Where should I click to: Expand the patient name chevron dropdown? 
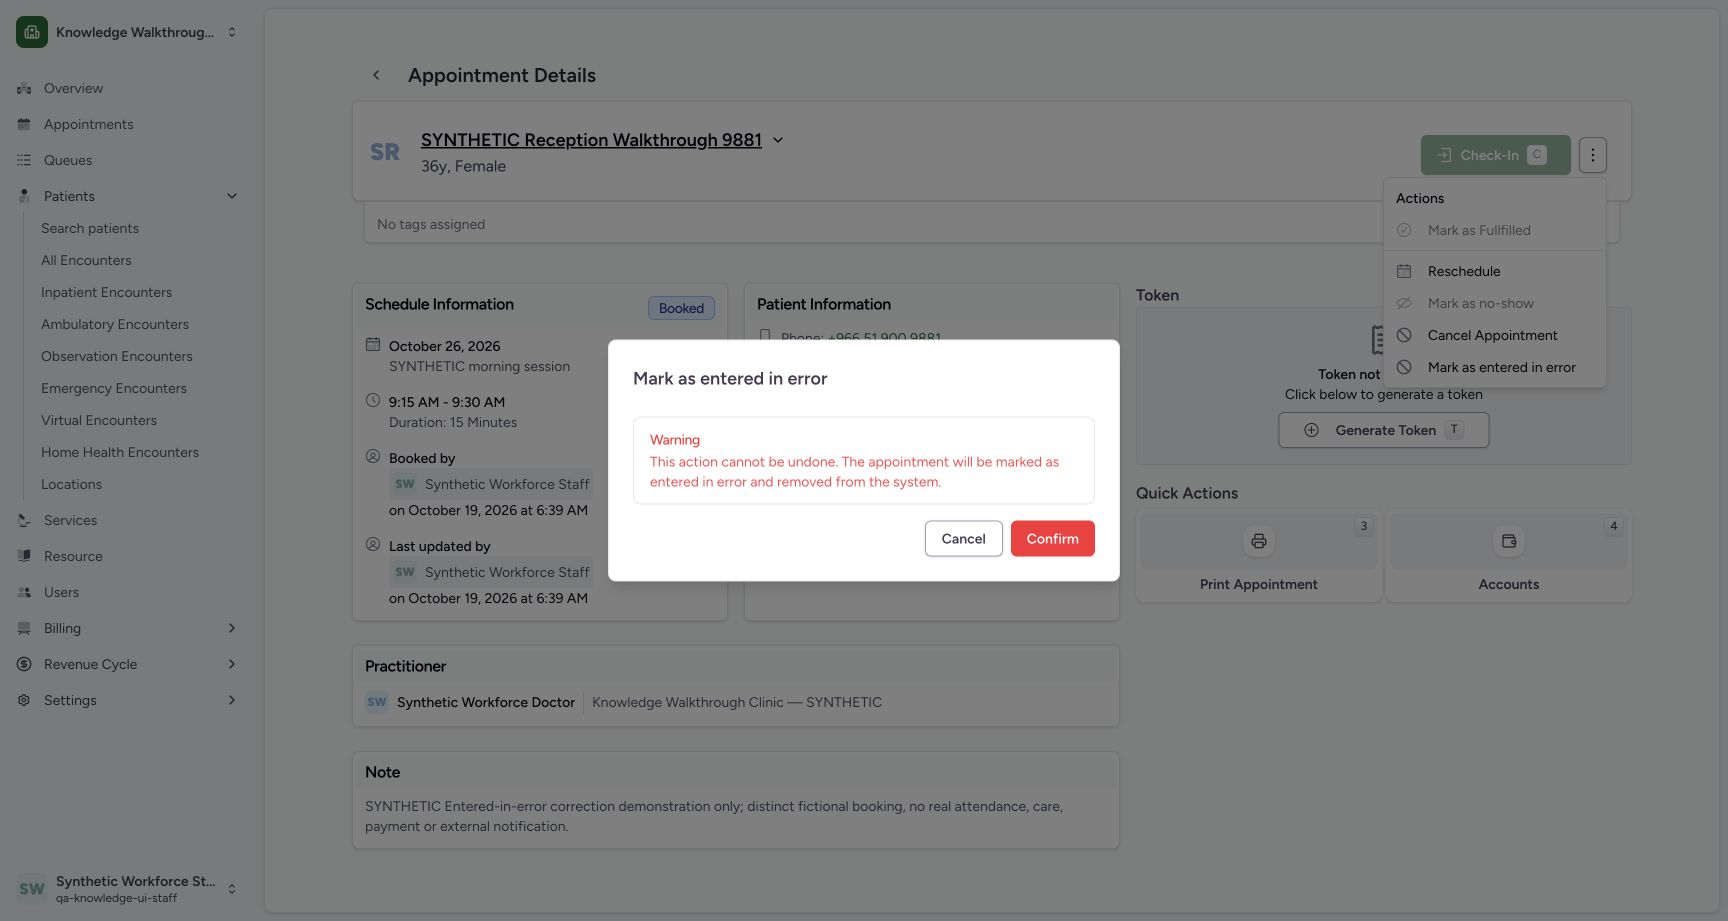778,140
